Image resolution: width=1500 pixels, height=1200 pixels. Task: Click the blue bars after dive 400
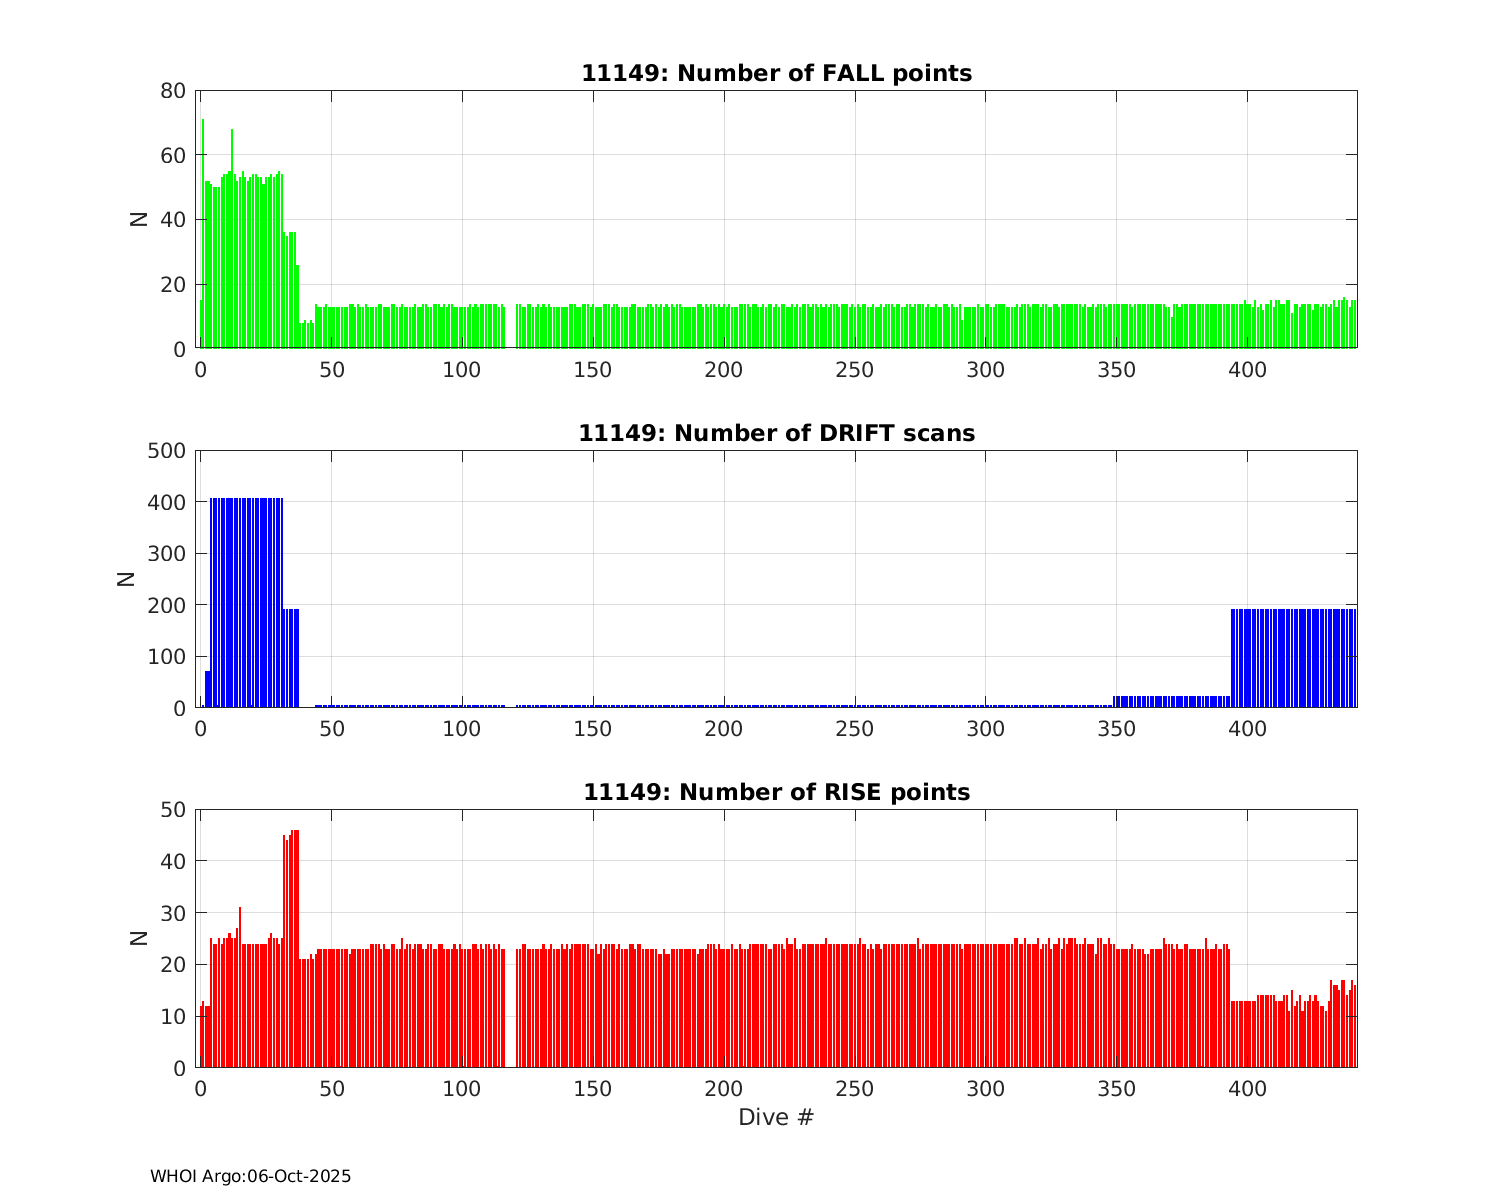point(1293,658)
